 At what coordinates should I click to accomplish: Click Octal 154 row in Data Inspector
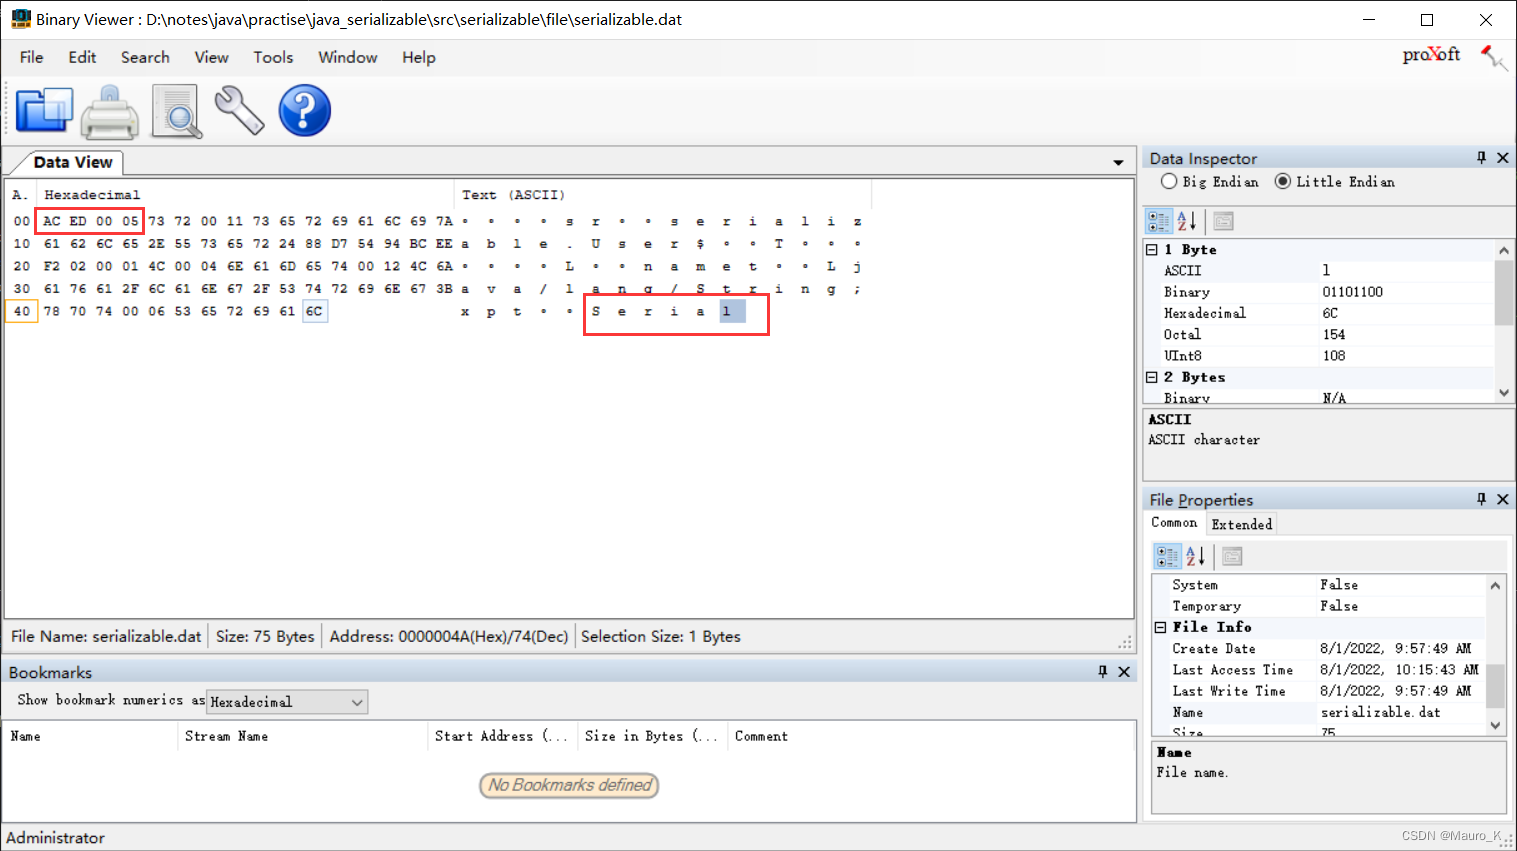tap(1320, 334)
